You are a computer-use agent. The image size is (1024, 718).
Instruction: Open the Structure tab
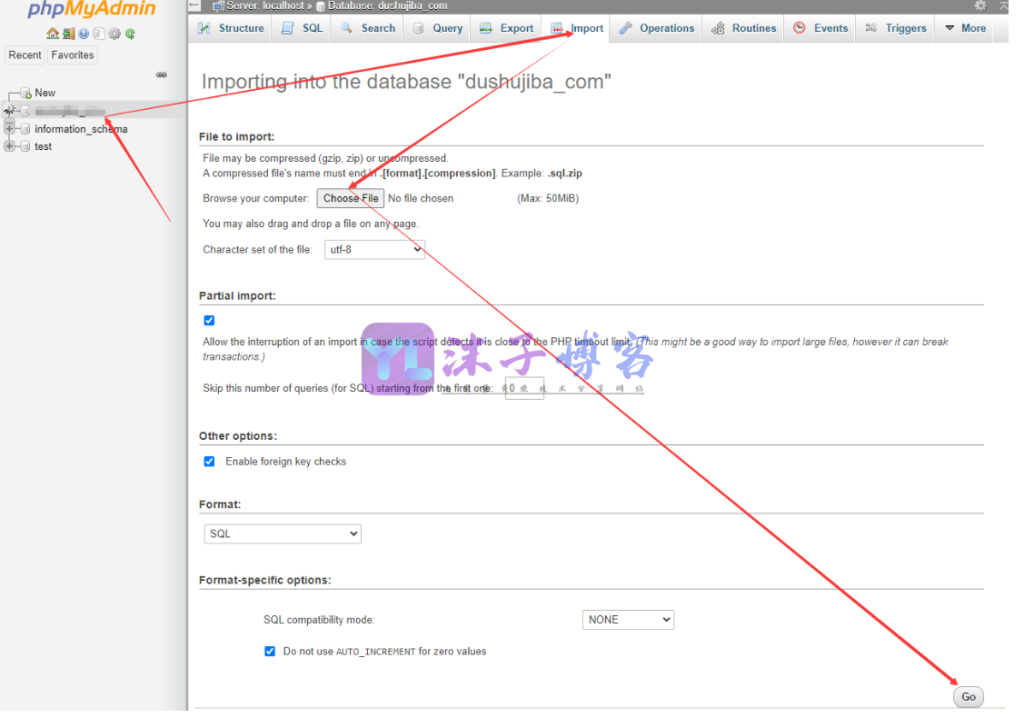232,28
